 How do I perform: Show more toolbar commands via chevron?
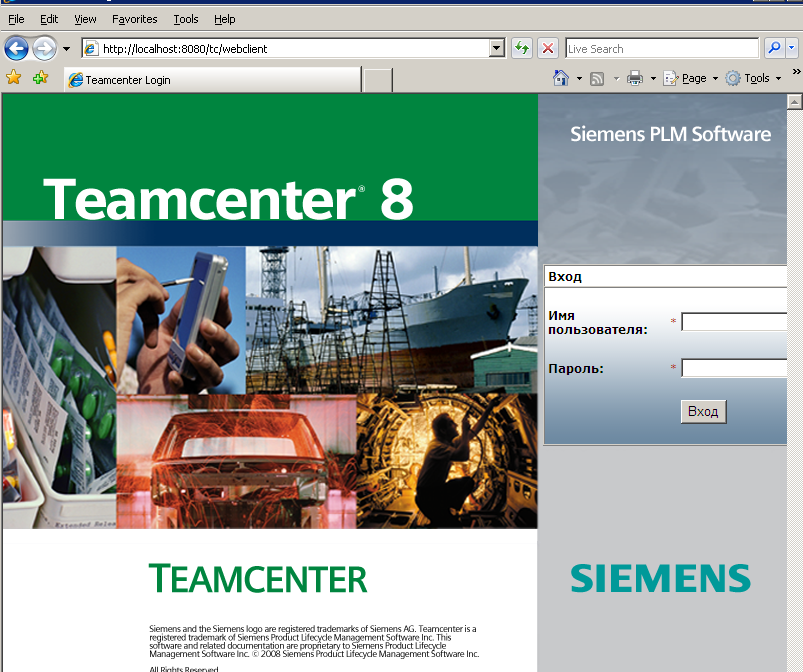pyautogui.click(x=796, y=72)
